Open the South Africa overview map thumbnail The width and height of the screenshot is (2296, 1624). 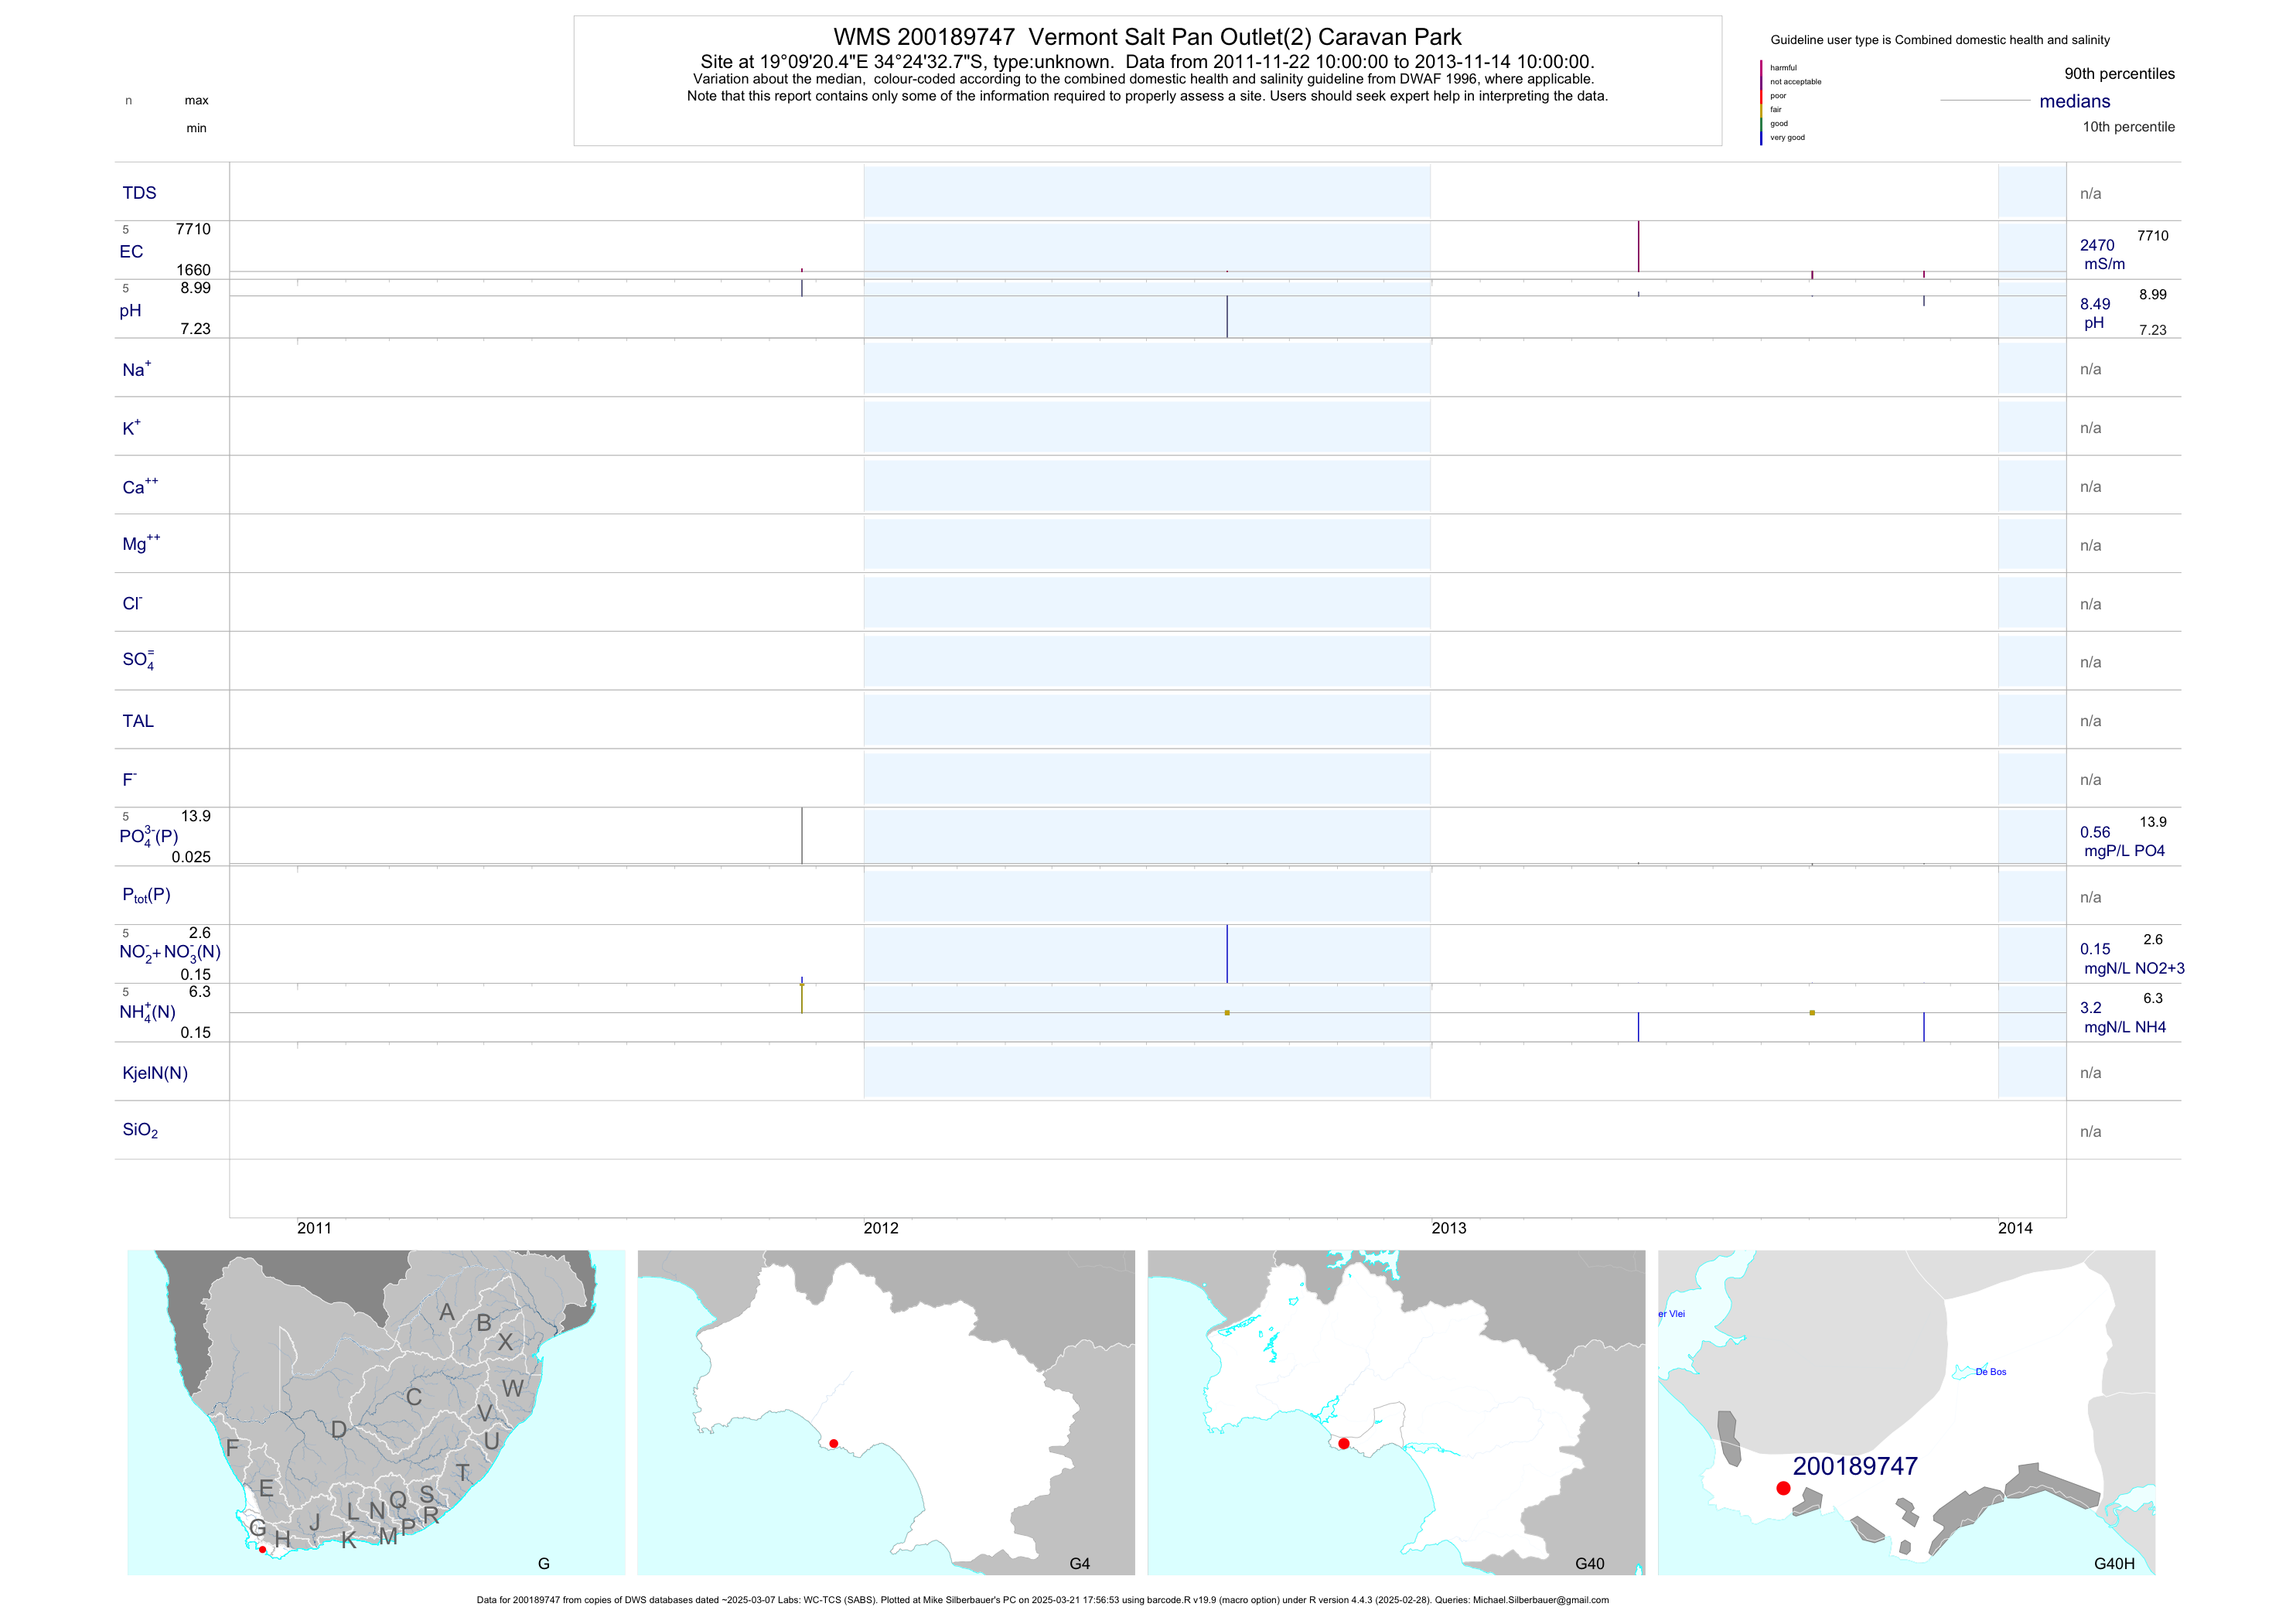click(376, 1412)
